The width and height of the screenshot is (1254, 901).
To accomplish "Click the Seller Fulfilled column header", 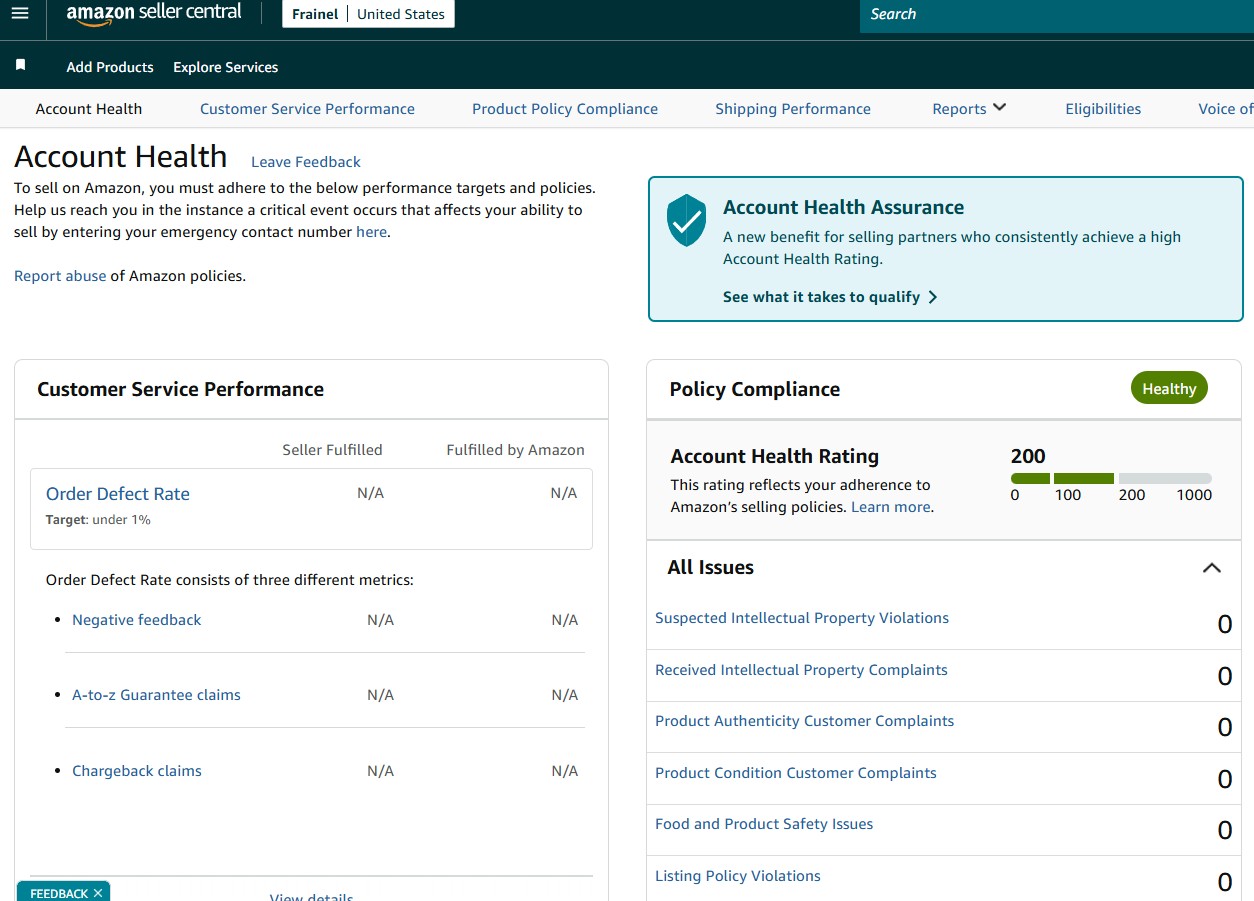I will click(332, 450).
